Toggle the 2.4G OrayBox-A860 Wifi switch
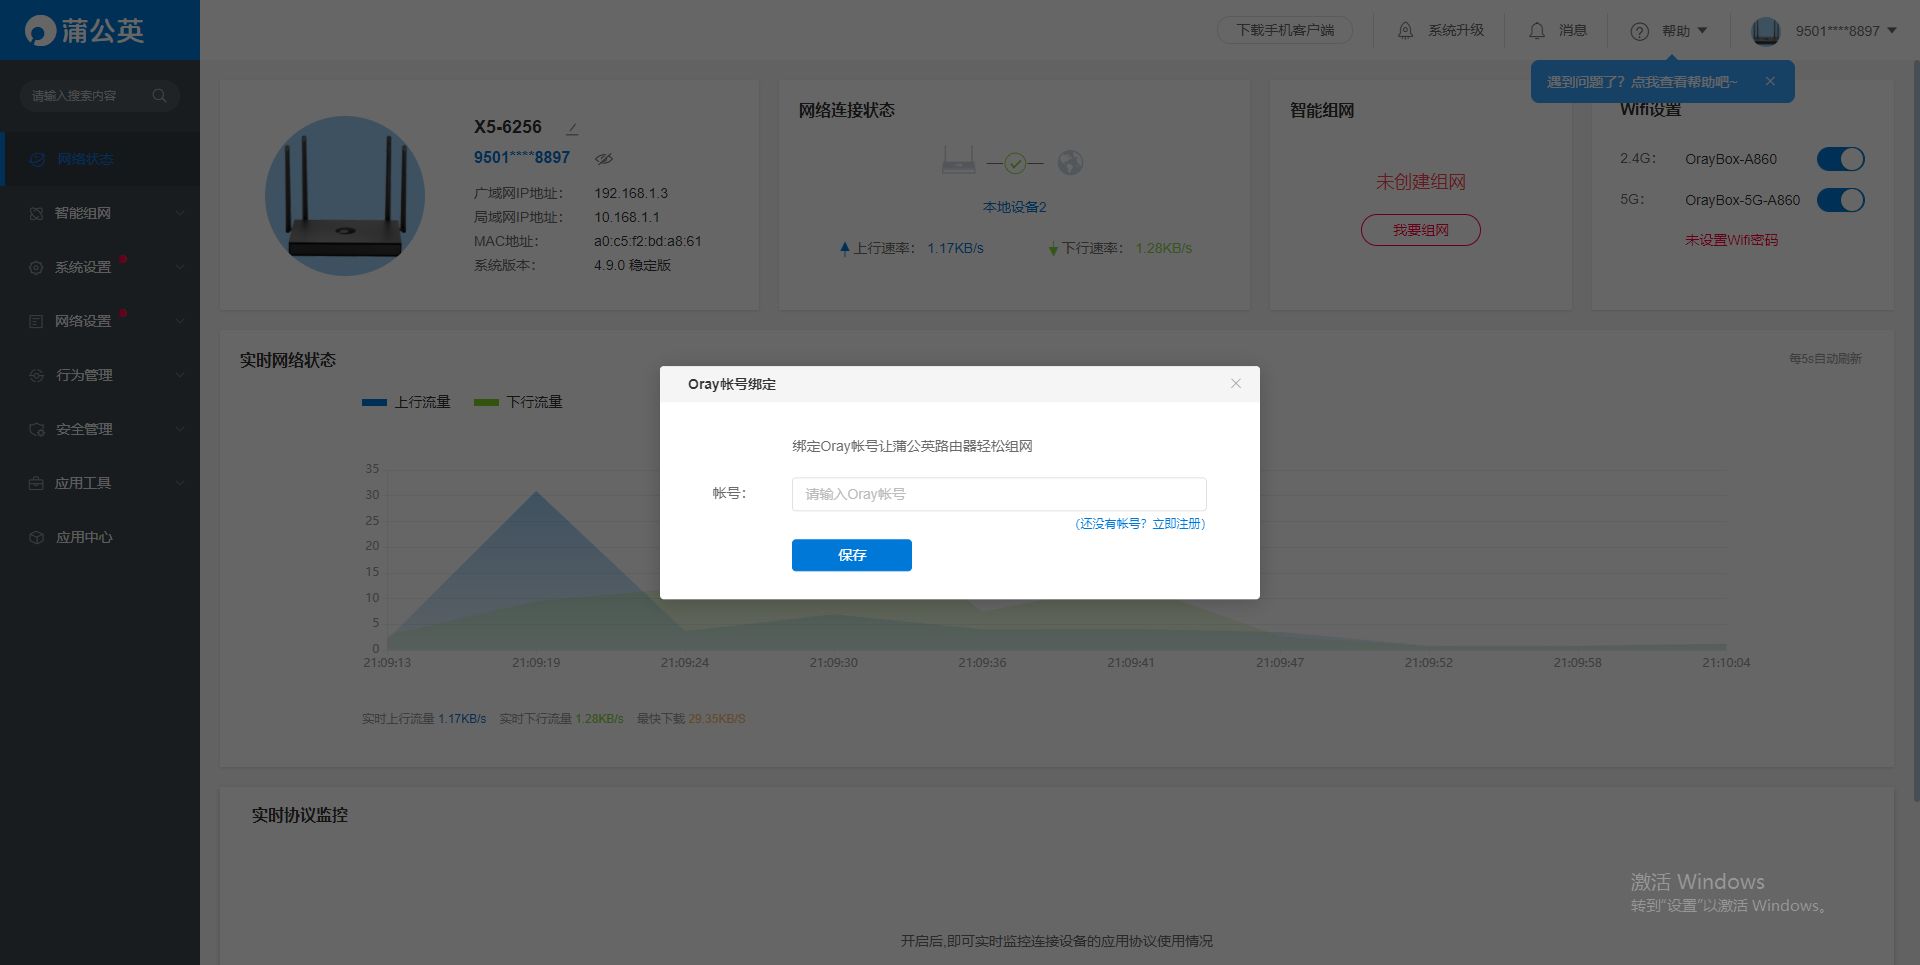Screen dimensions: 1920x965 (x=1839, y=159)
